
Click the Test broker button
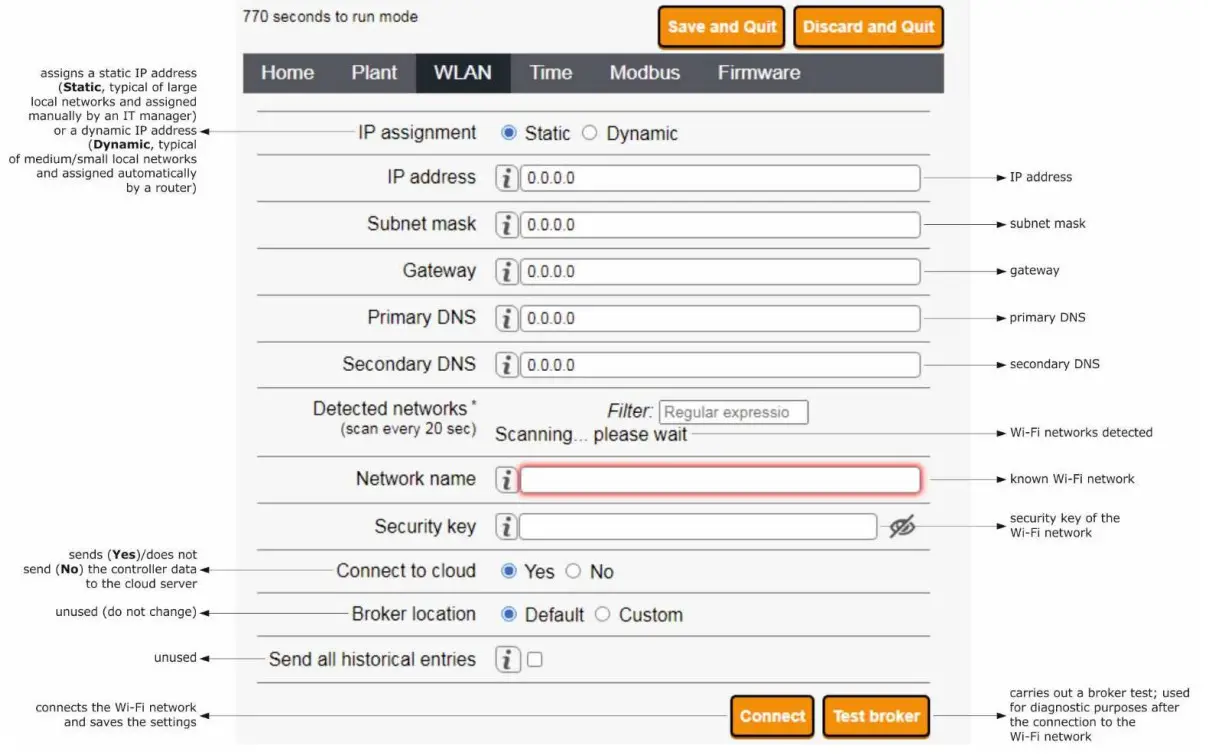coord(876,716)
